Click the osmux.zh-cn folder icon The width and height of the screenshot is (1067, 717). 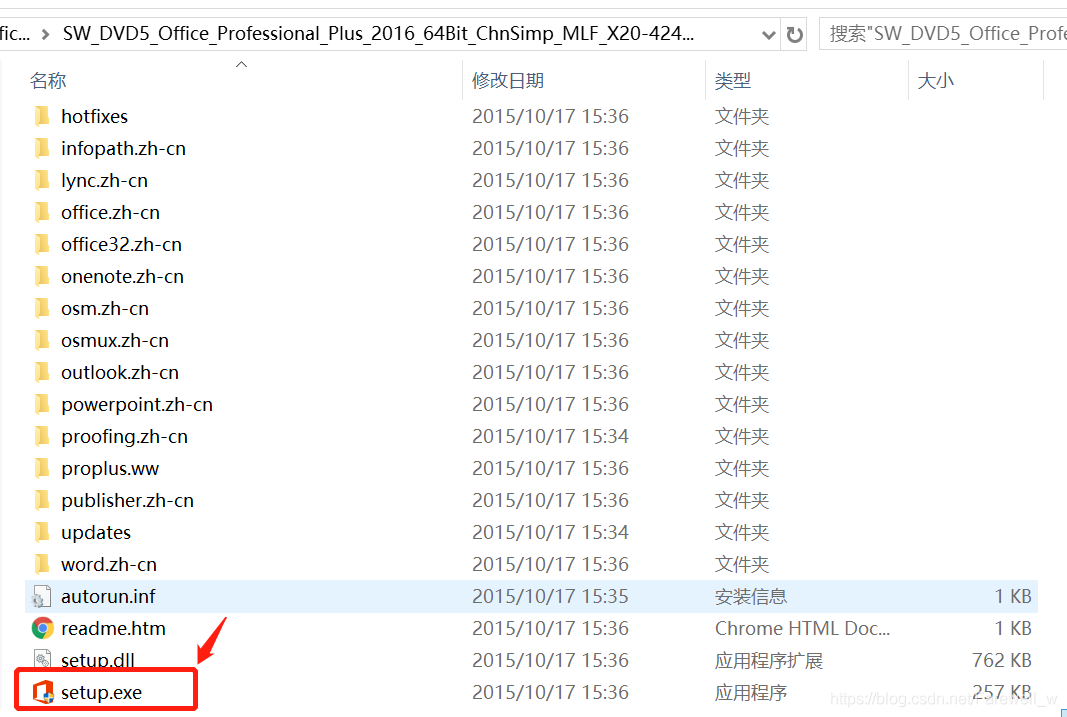pyautogui.click(x=42, y=340)
